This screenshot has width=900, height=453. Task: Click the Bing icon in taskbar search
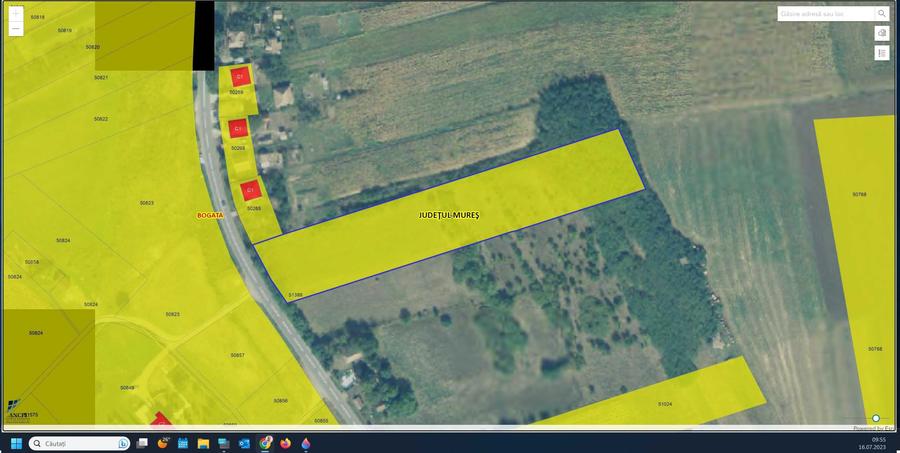[123, 443]
